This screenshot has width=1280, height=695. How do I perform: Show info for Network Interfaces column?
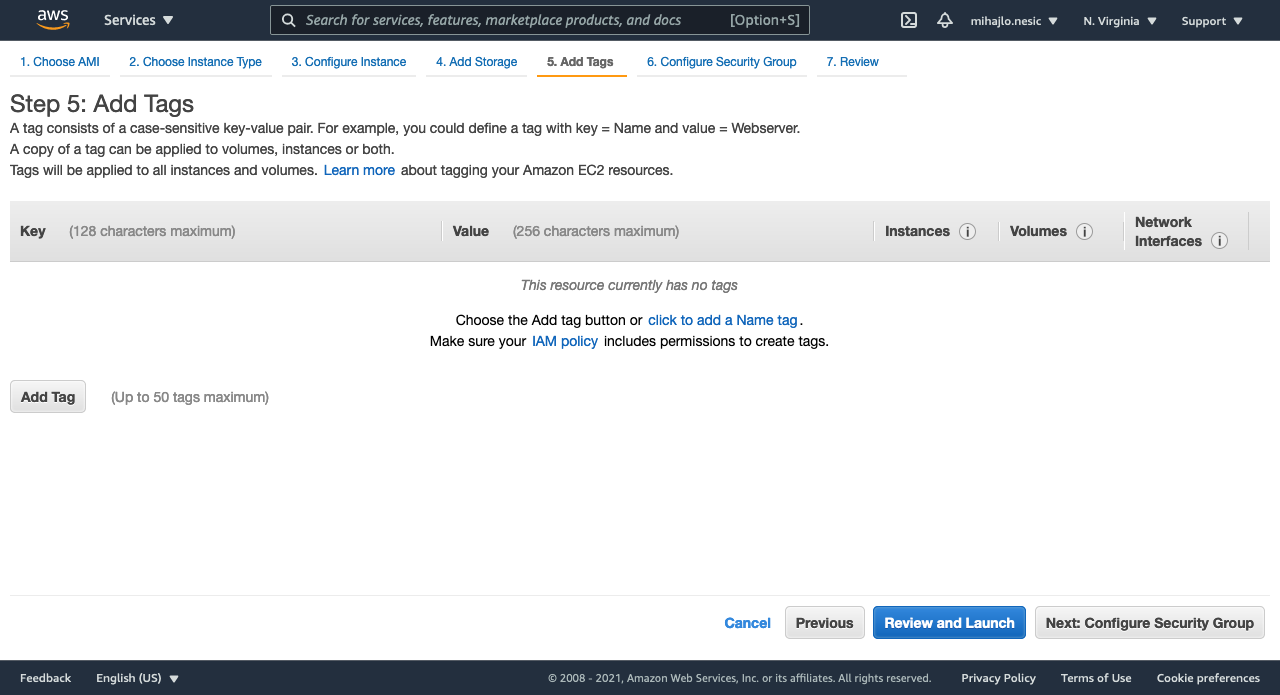point(1219,241)
